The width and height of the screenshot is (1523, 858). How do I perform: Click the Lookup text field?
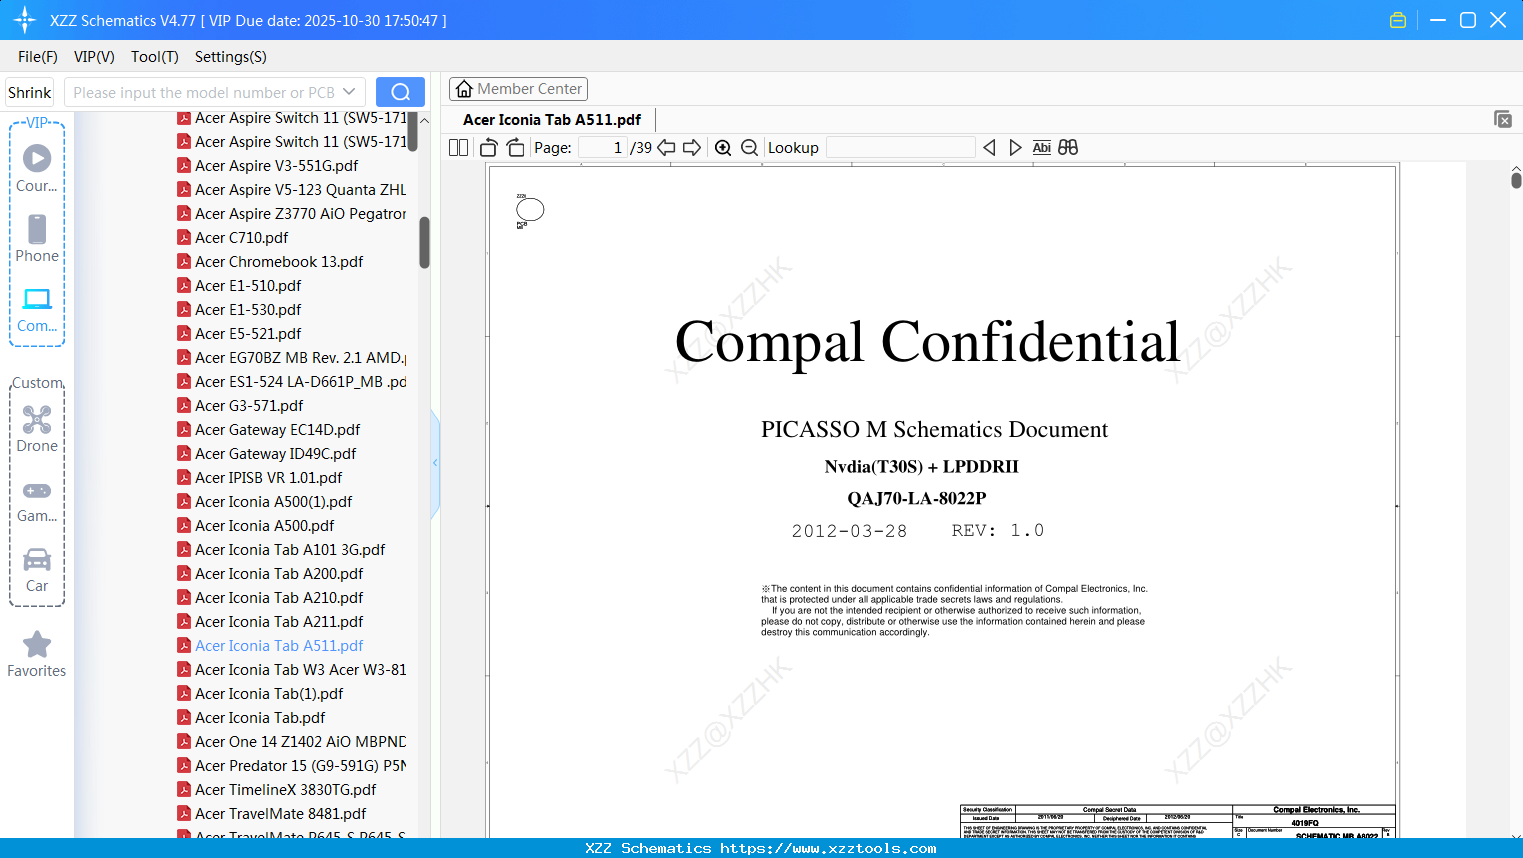pyautogui.click(x=901, y=148)
